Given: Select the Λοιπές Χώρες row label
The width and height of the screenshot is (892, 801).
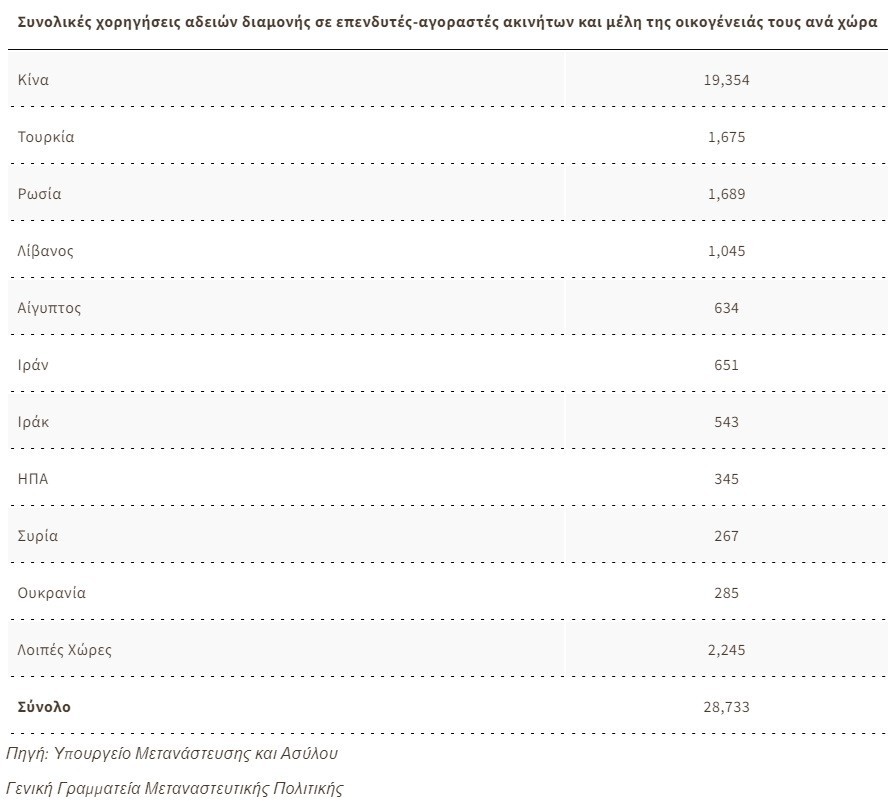Looking at the screenshot, I should pyautogui.click(x=65, y=650).
